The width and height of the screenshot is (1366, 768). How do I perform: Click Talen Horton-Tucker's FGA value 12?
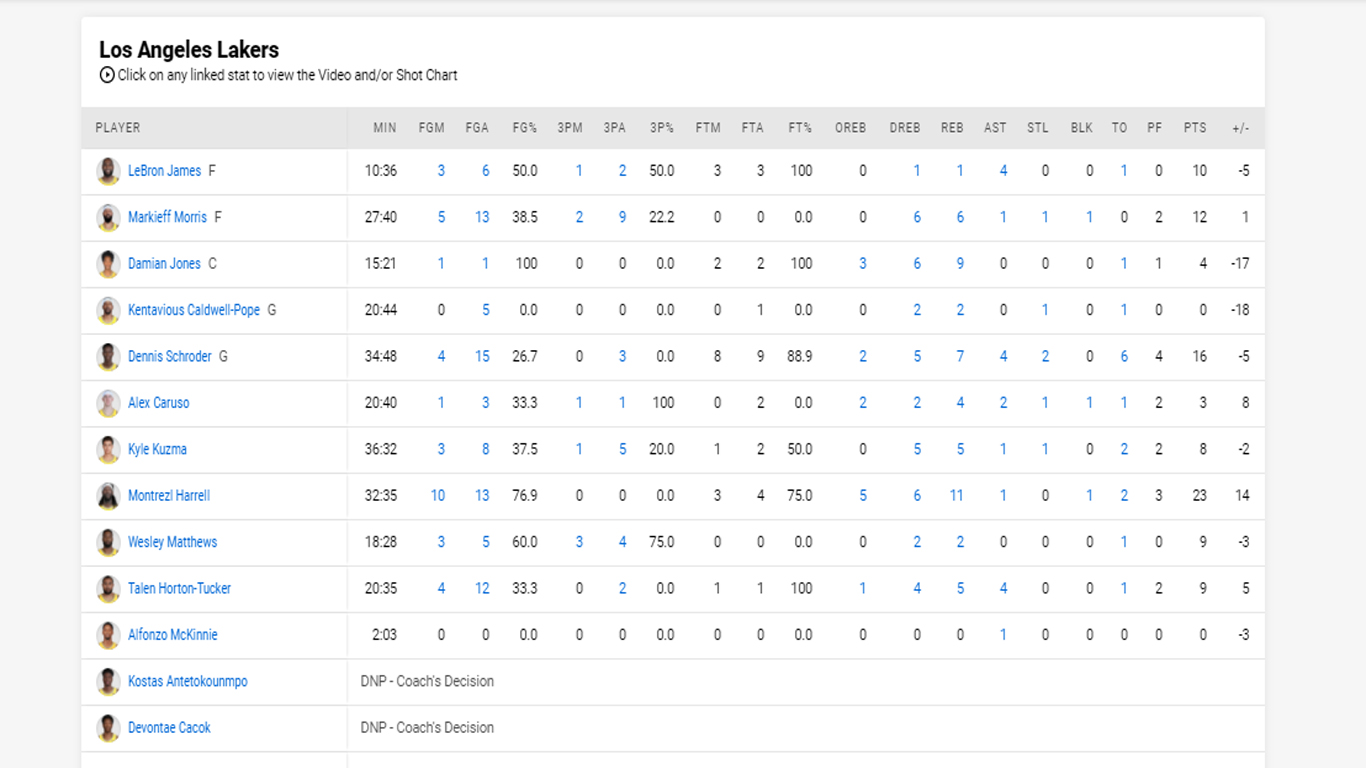pyautogui.click(x=482, y=588)
